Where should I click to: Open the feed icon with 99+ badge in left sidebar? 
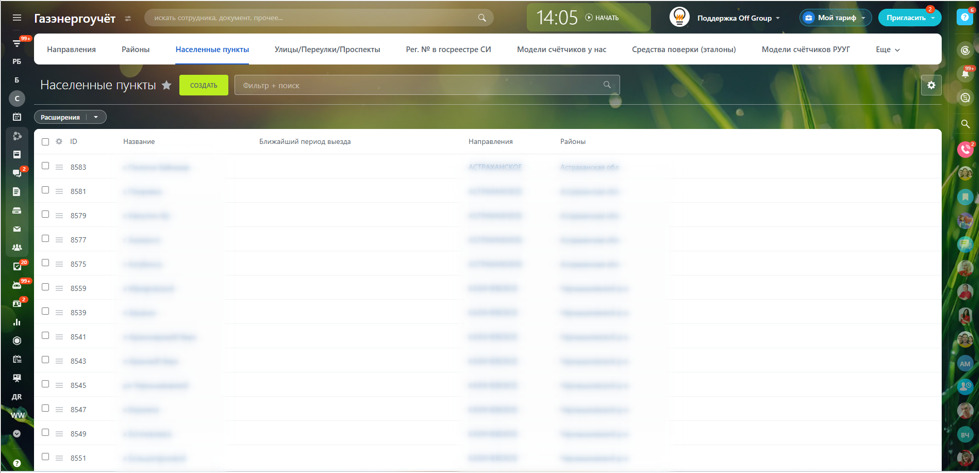pos(17,43)
